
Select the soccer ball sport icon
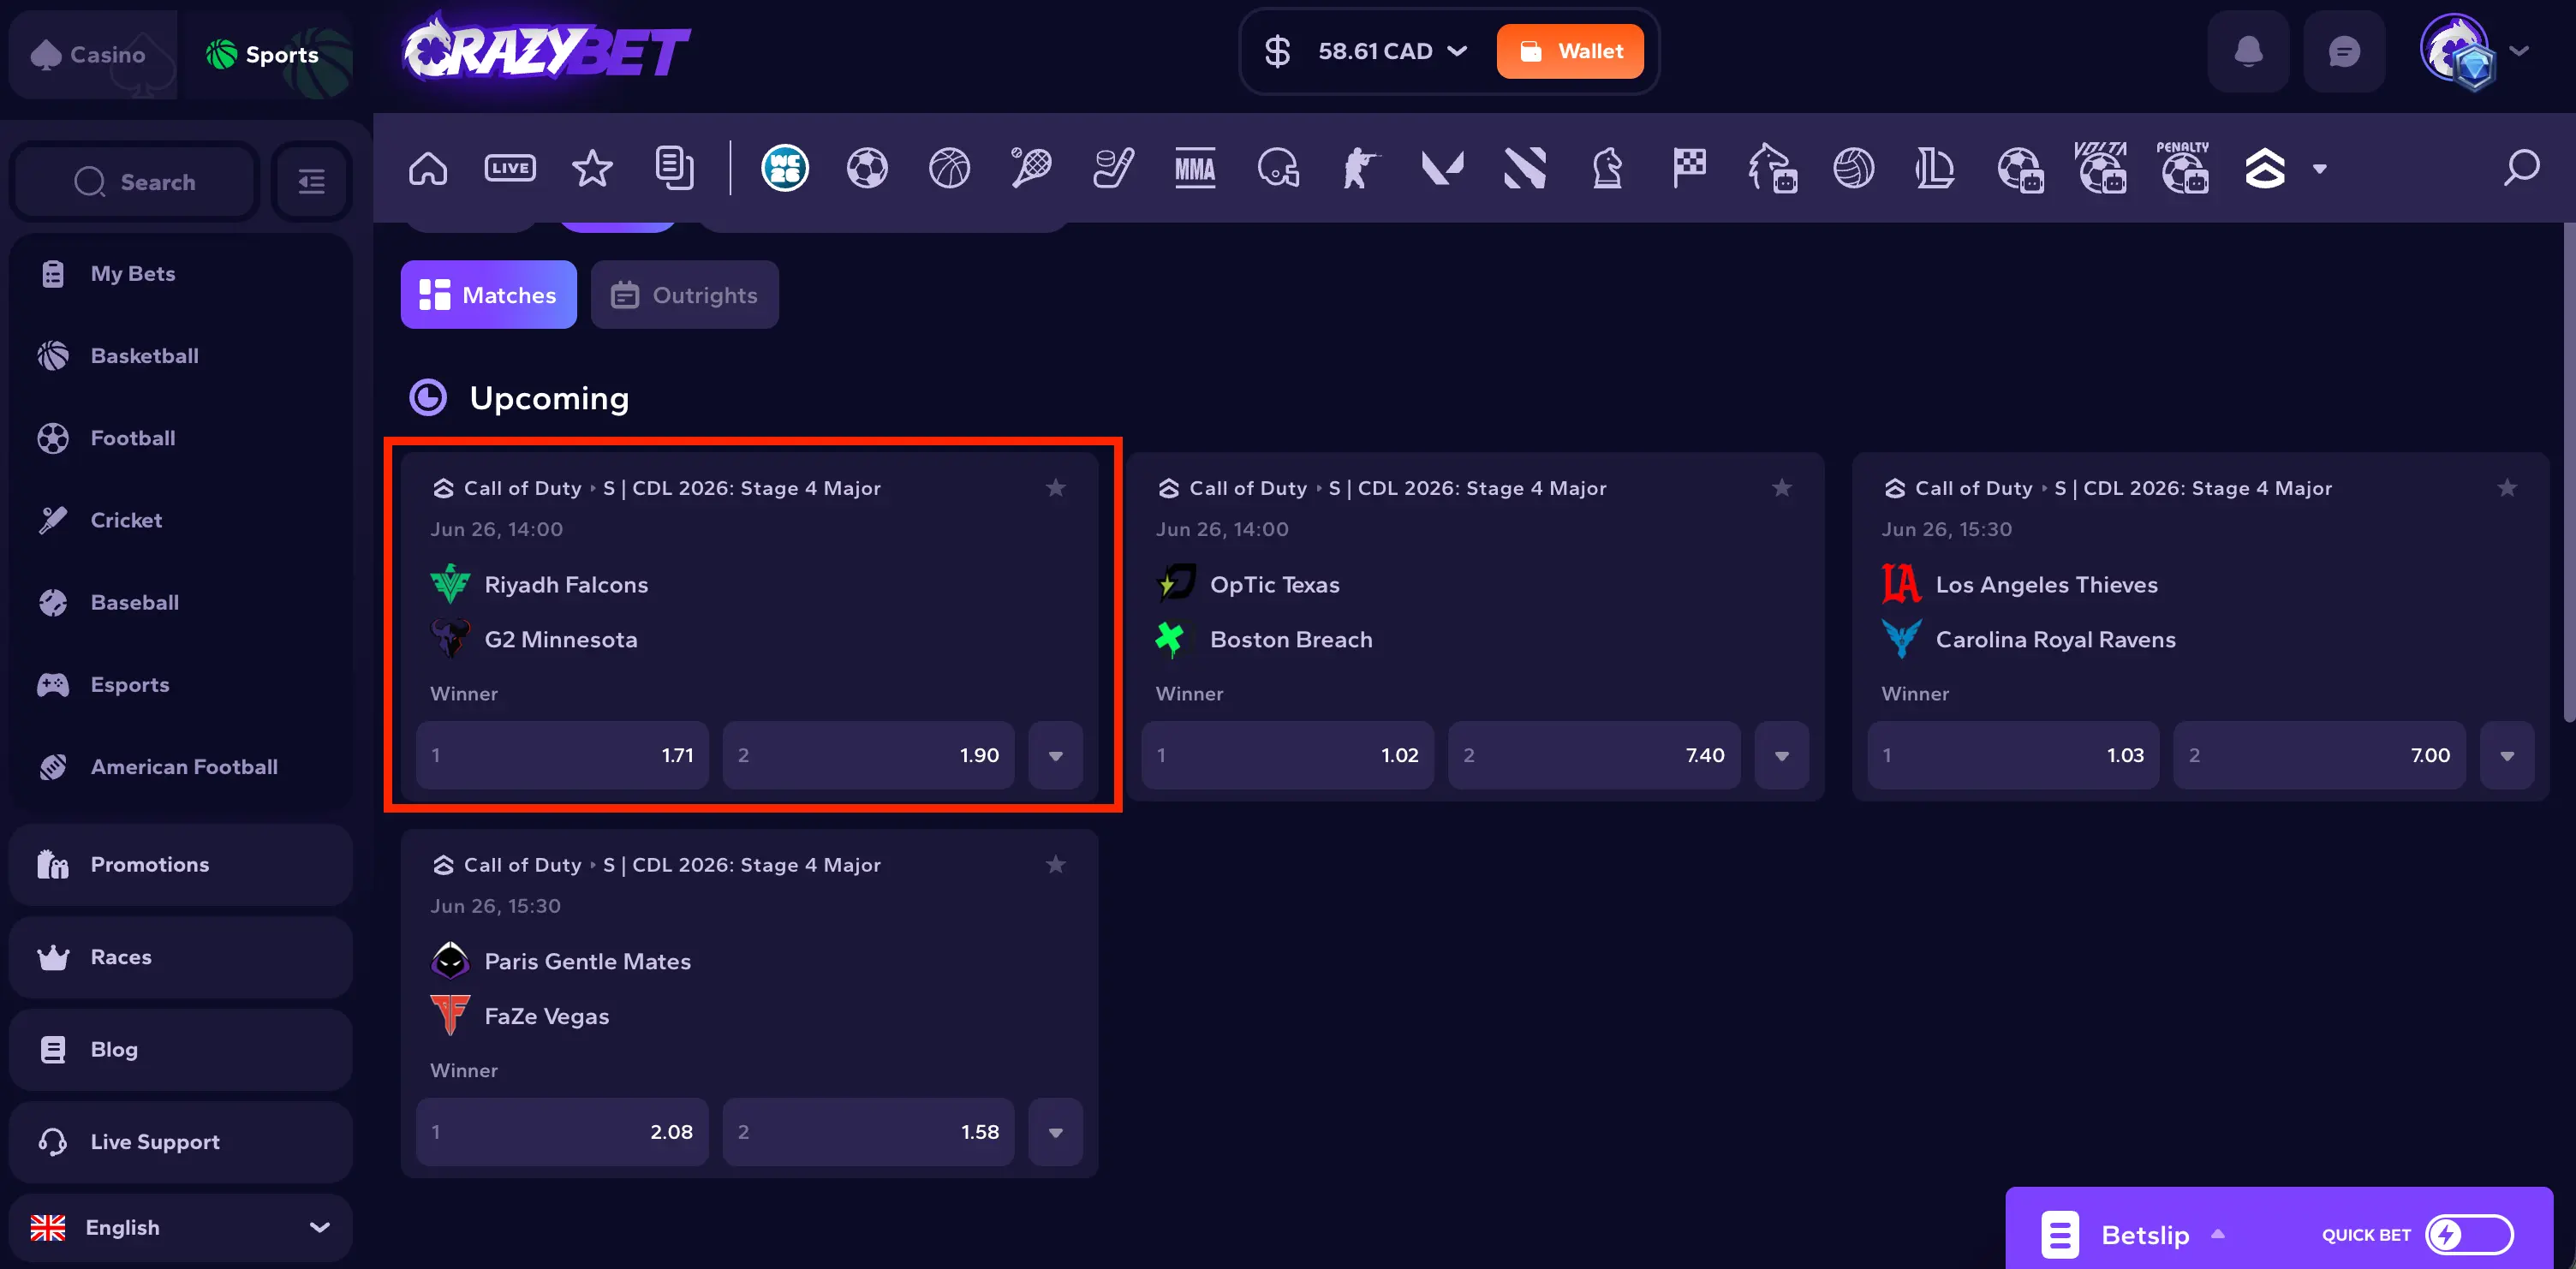867,168
